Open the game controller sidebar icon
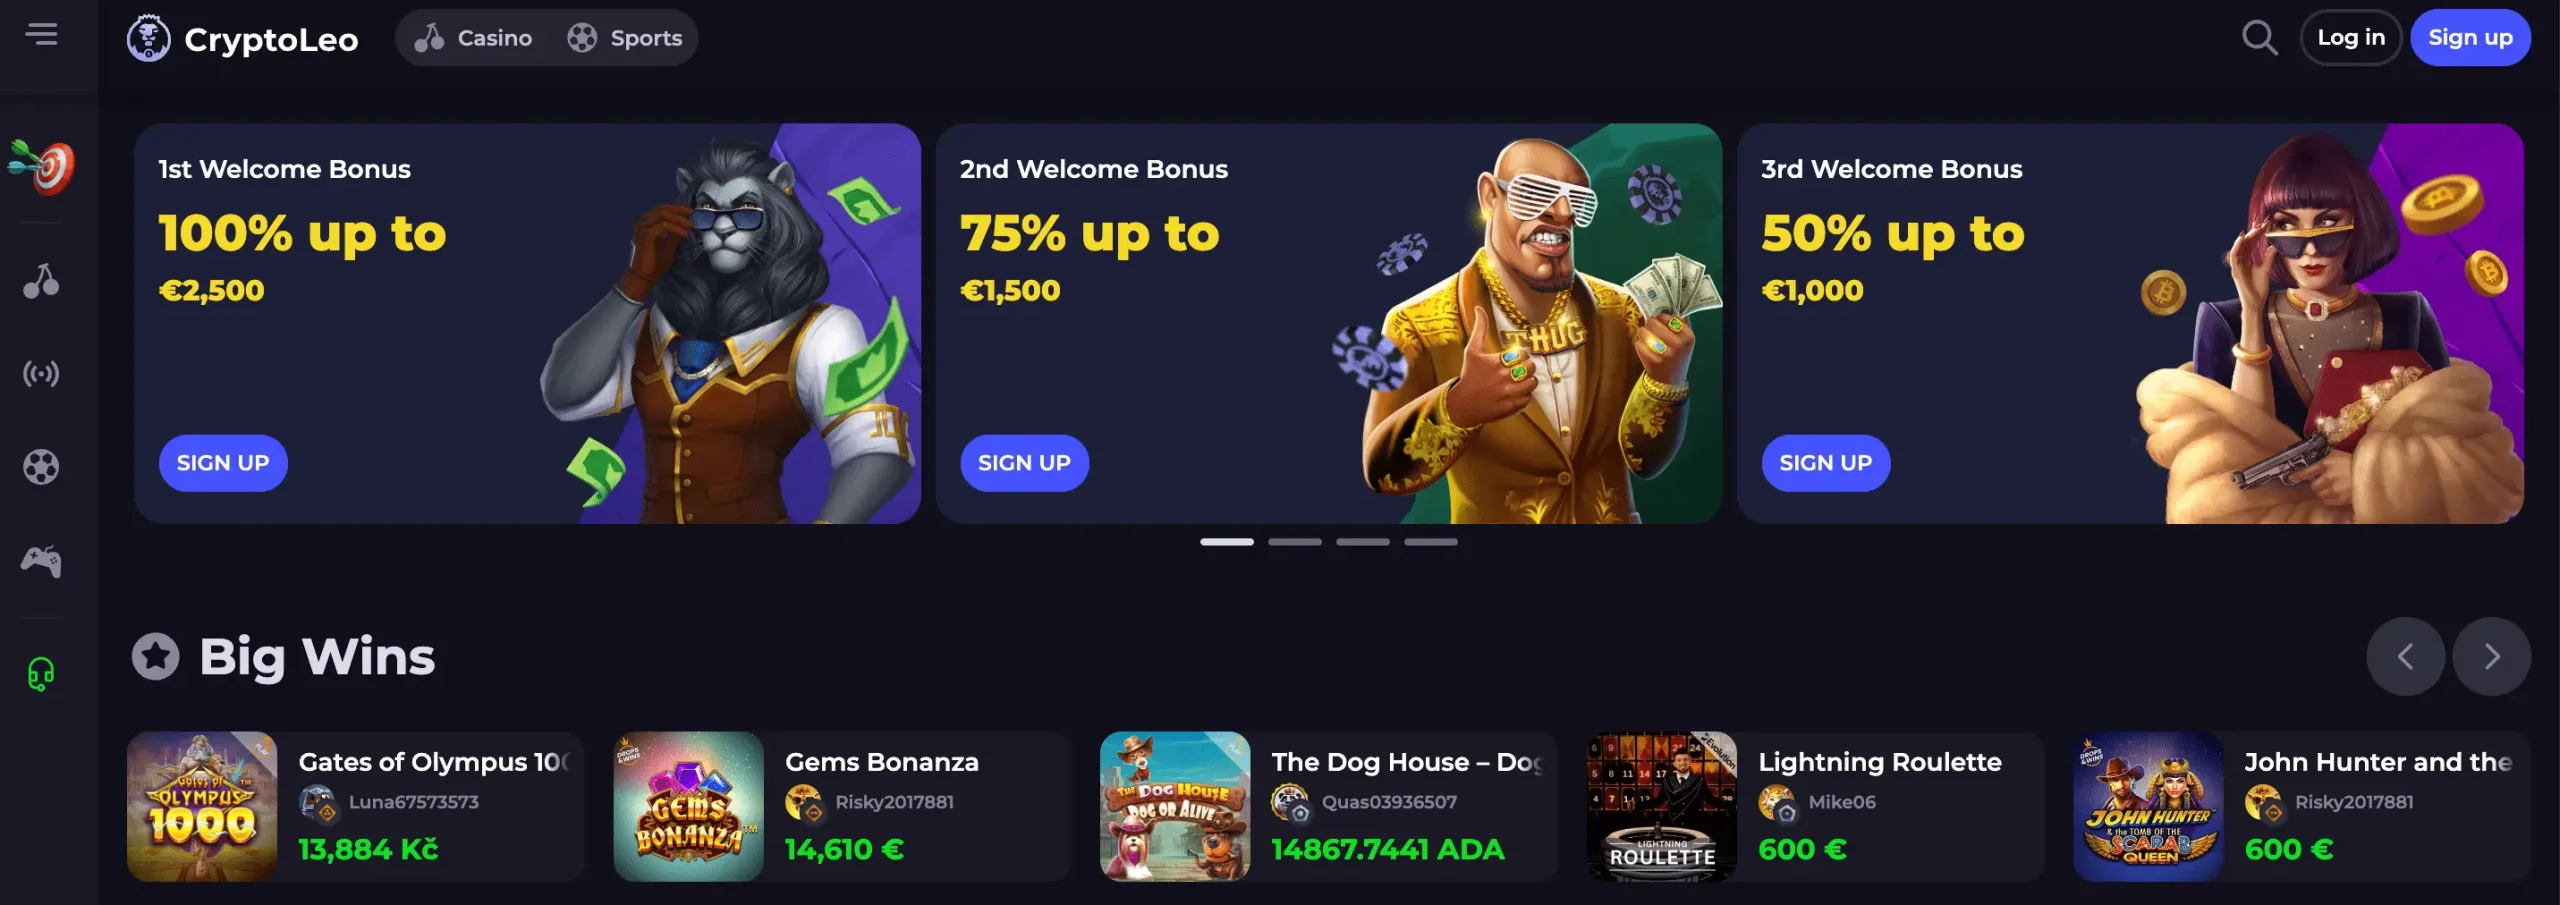Image resolution: width=2560 pixels, height=905 pixels. click(41, 561)
